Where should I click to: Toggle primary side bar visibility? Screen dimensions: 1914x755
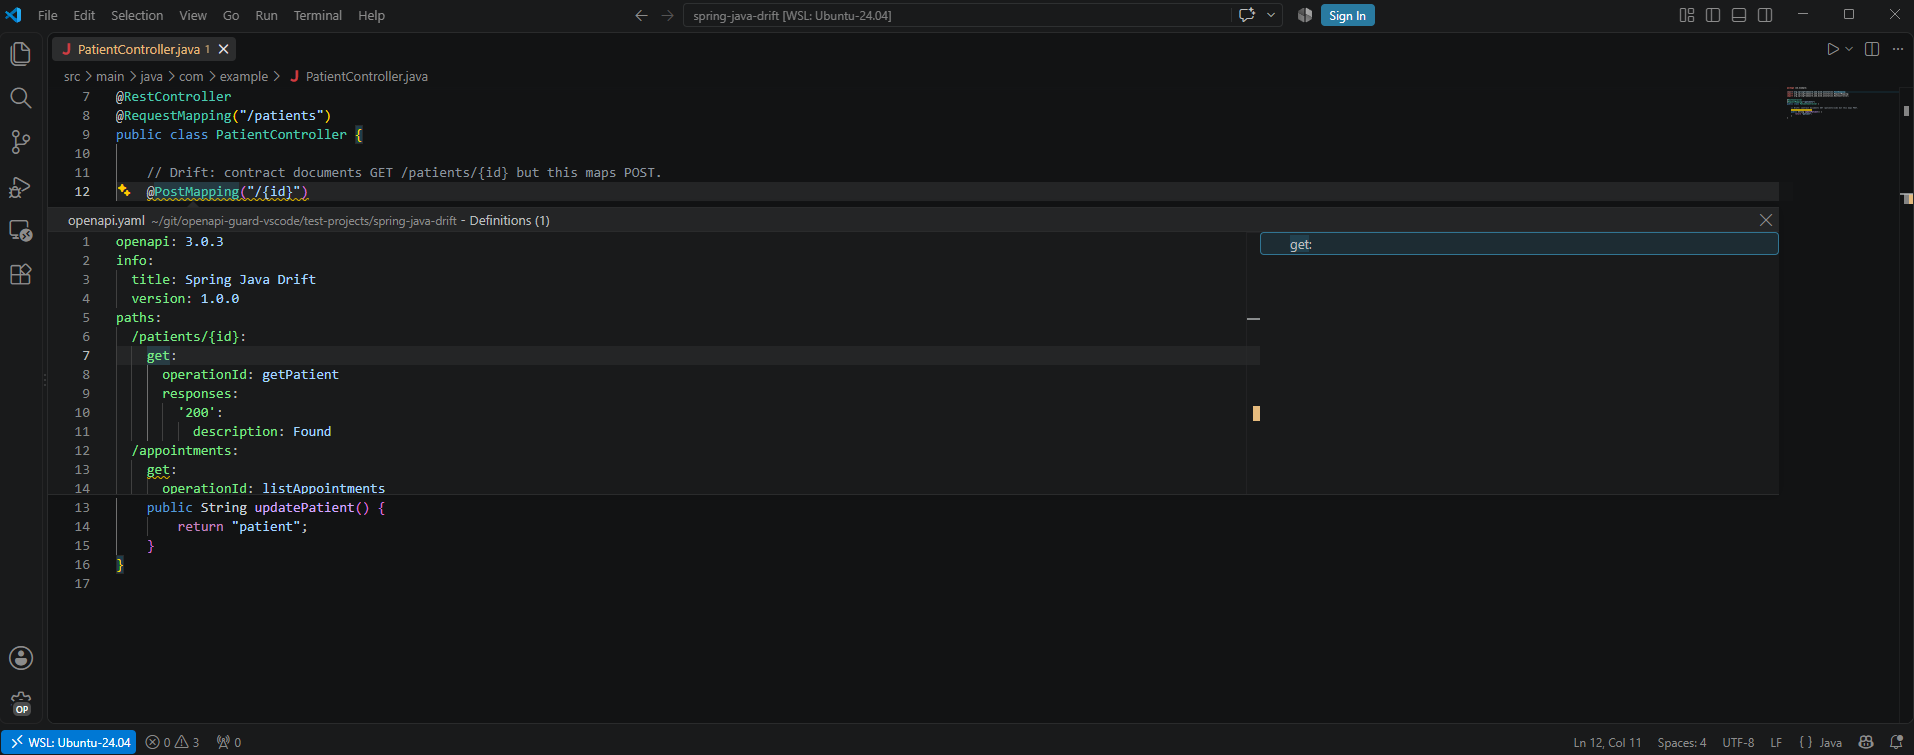pos(1713,15)
